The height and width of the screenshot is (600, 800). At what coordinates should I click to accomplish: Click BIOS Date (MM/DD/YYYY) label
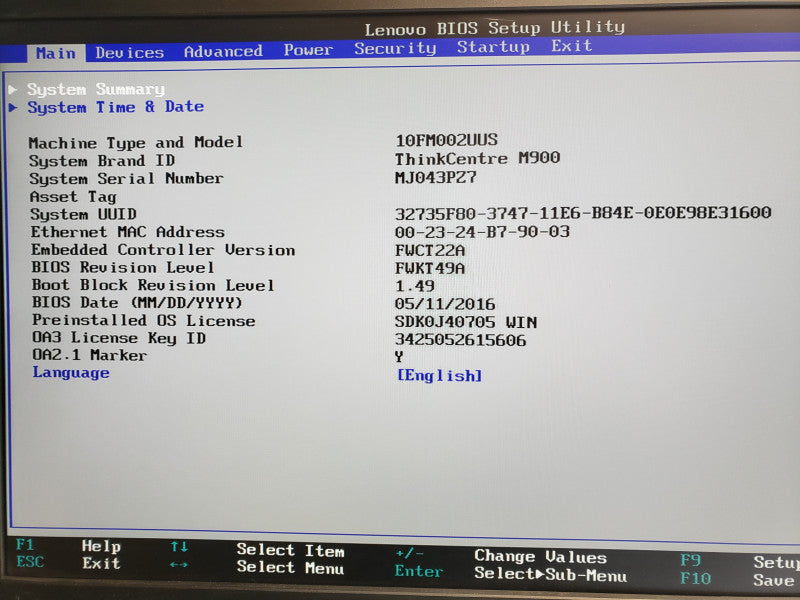[137, 303]
